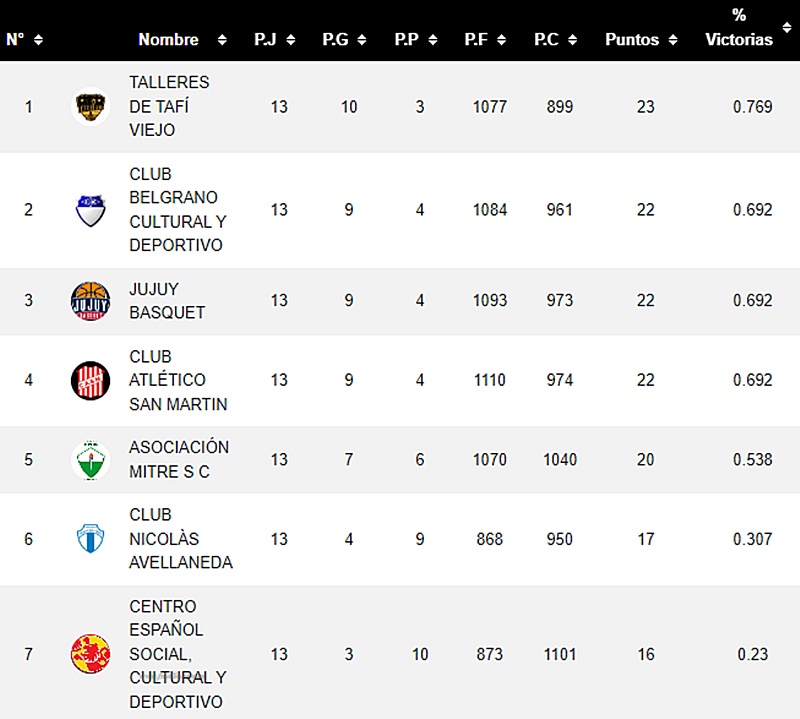Click the Centro Español team logo
Image resolution: width=800 pixels, height=719 pixels.
[x=90, y=654]
